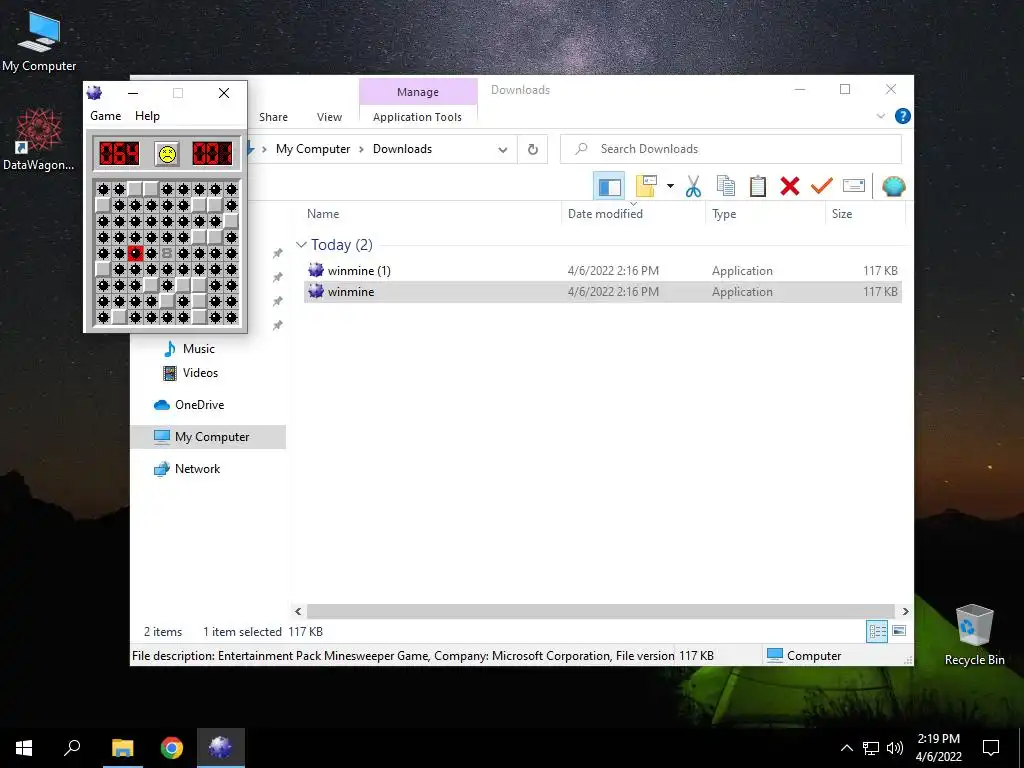Open the notification center icon
Viewport: 1024px width, 768px height.
click(x=991, y=748)
